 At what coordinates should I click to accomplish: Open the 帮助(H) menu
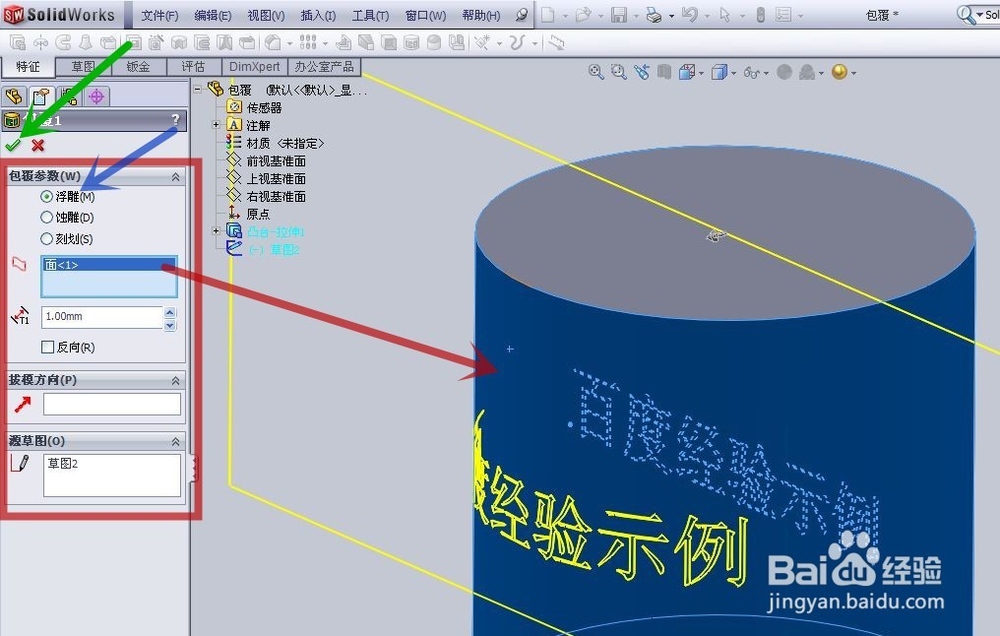click(x=481, y=15)
